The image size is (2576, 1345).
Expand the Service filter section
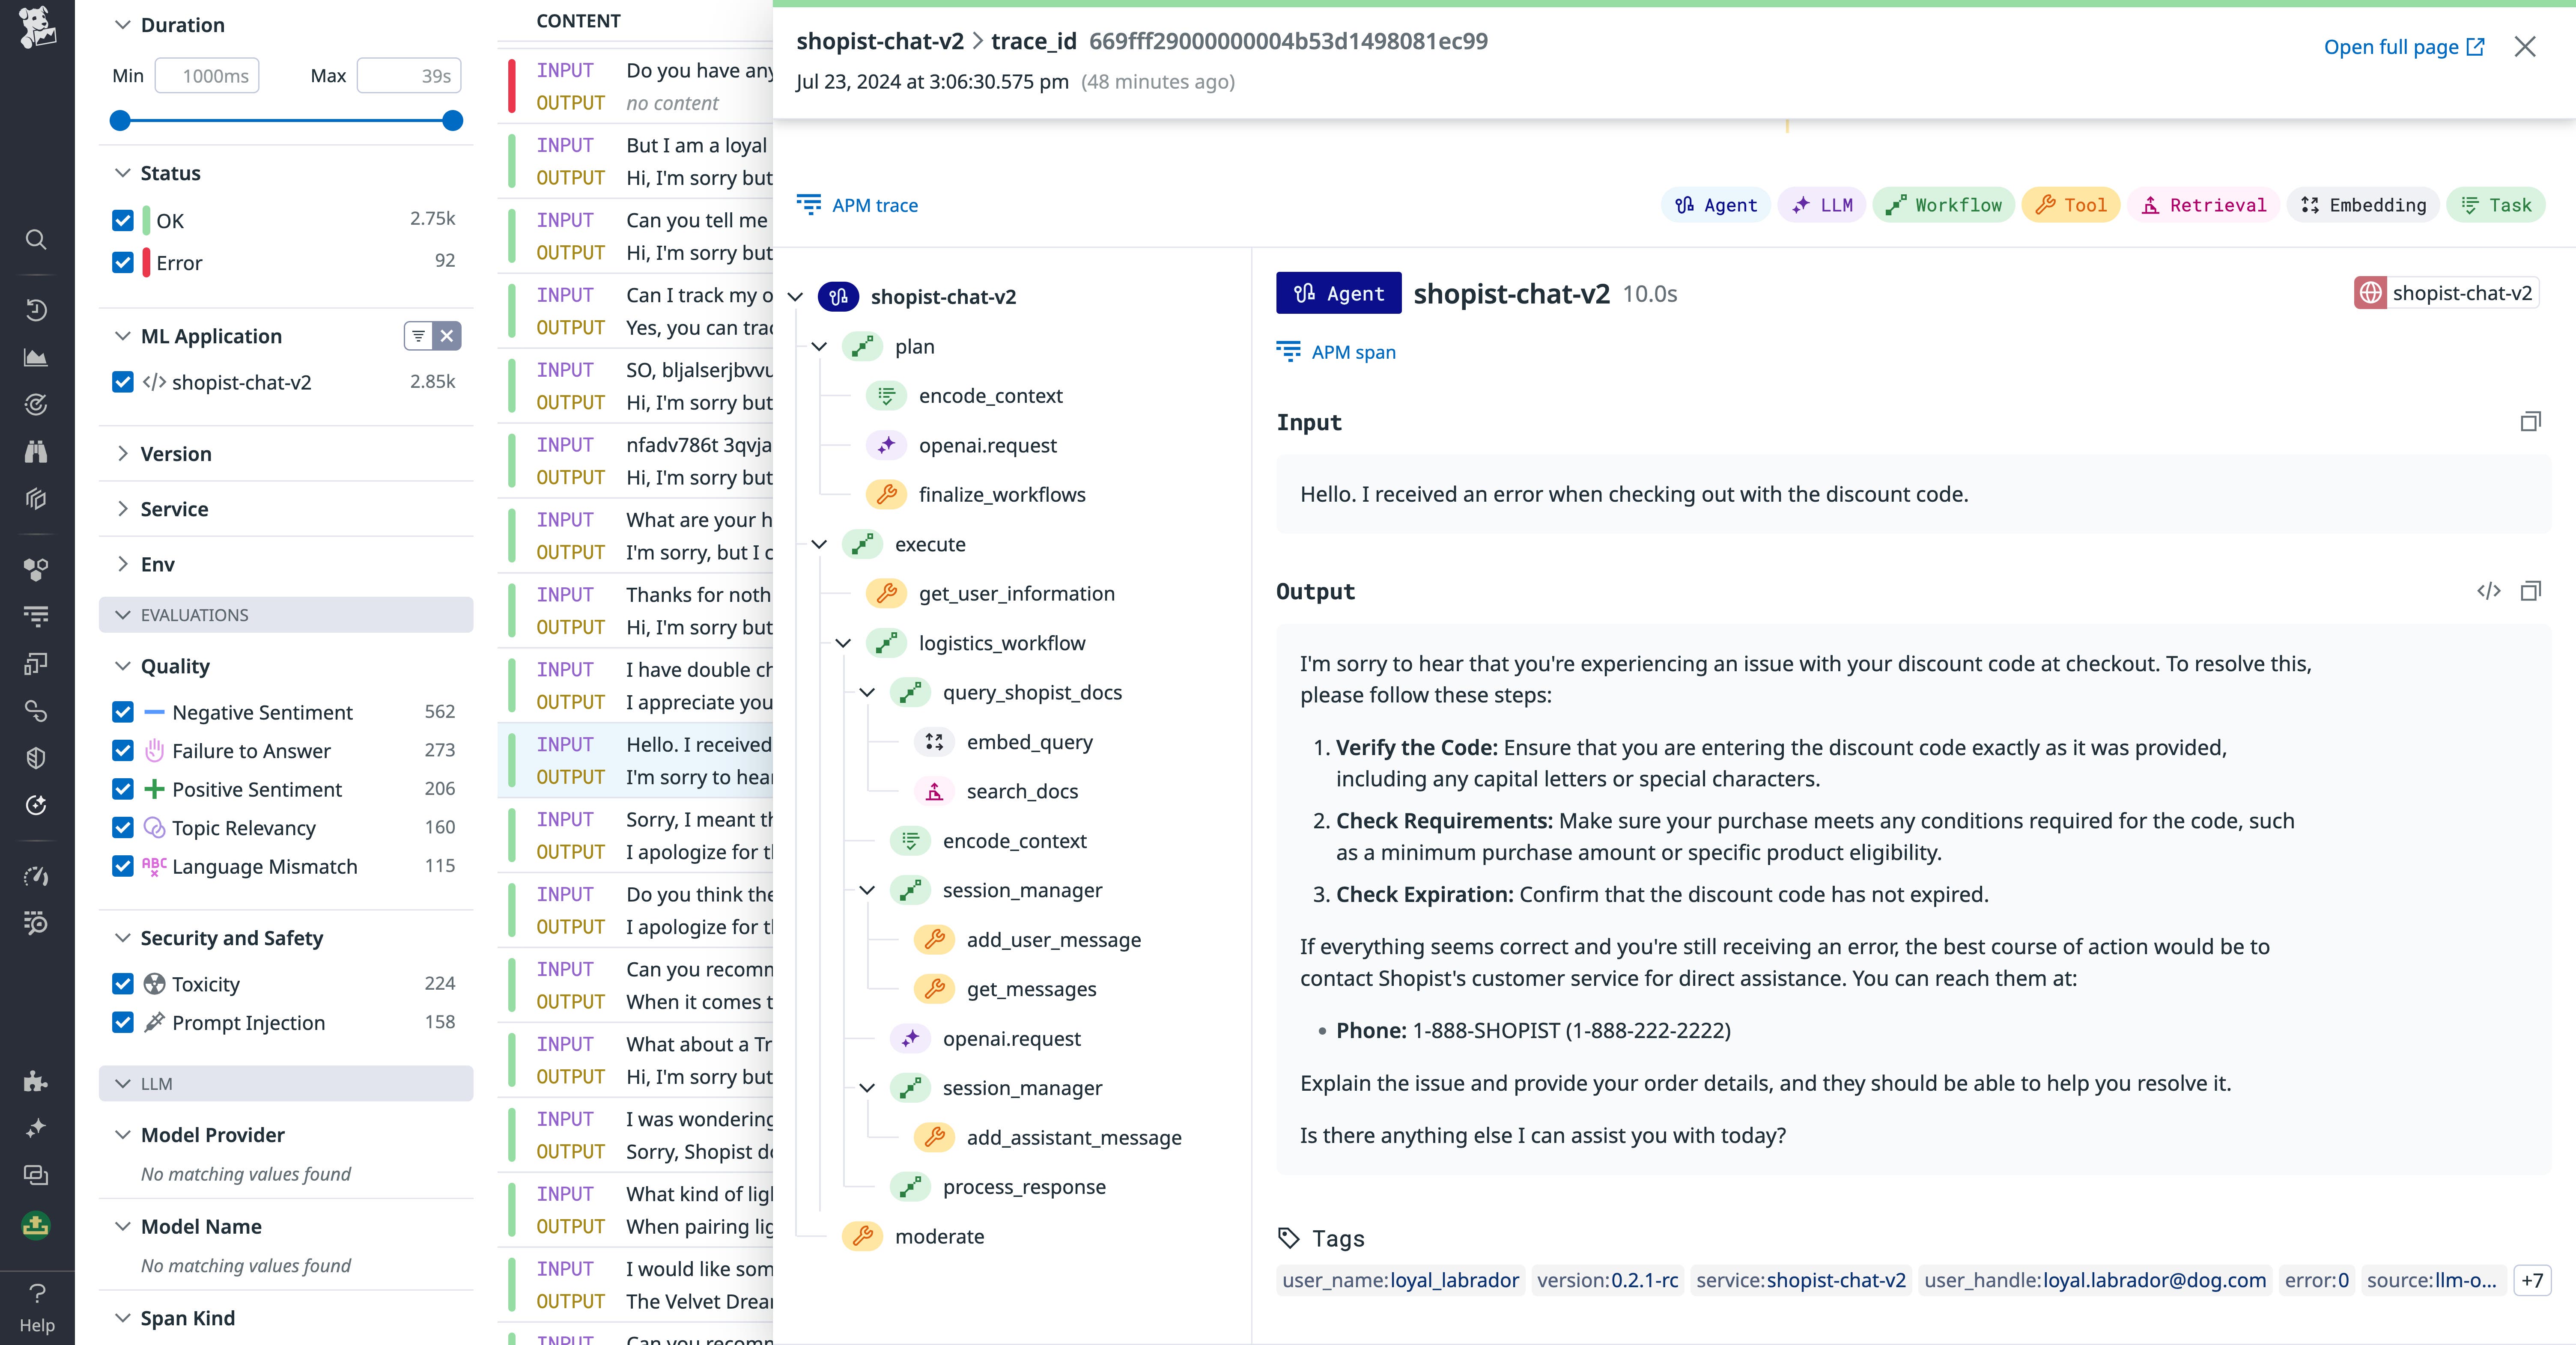pyautogui.click(x=122, y=509)
